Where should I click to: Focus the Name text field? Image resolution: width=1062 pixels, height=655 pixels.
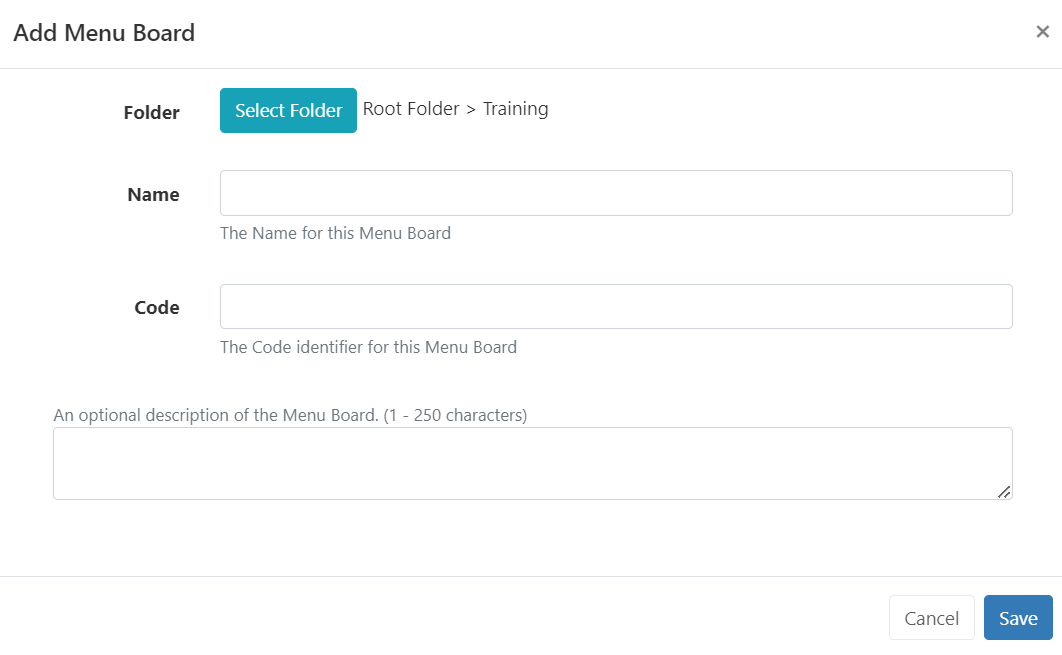pyautogui.click(x=616, y=193)
